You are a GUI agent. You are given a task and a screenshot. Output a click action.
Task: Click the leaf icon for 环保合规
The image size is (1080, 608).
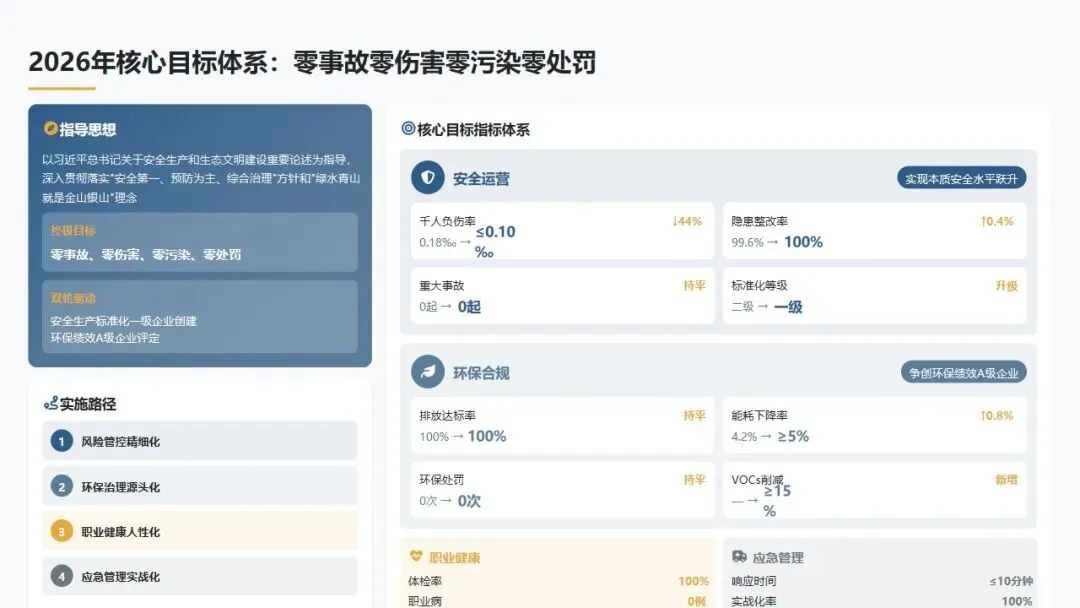(428, 372)
